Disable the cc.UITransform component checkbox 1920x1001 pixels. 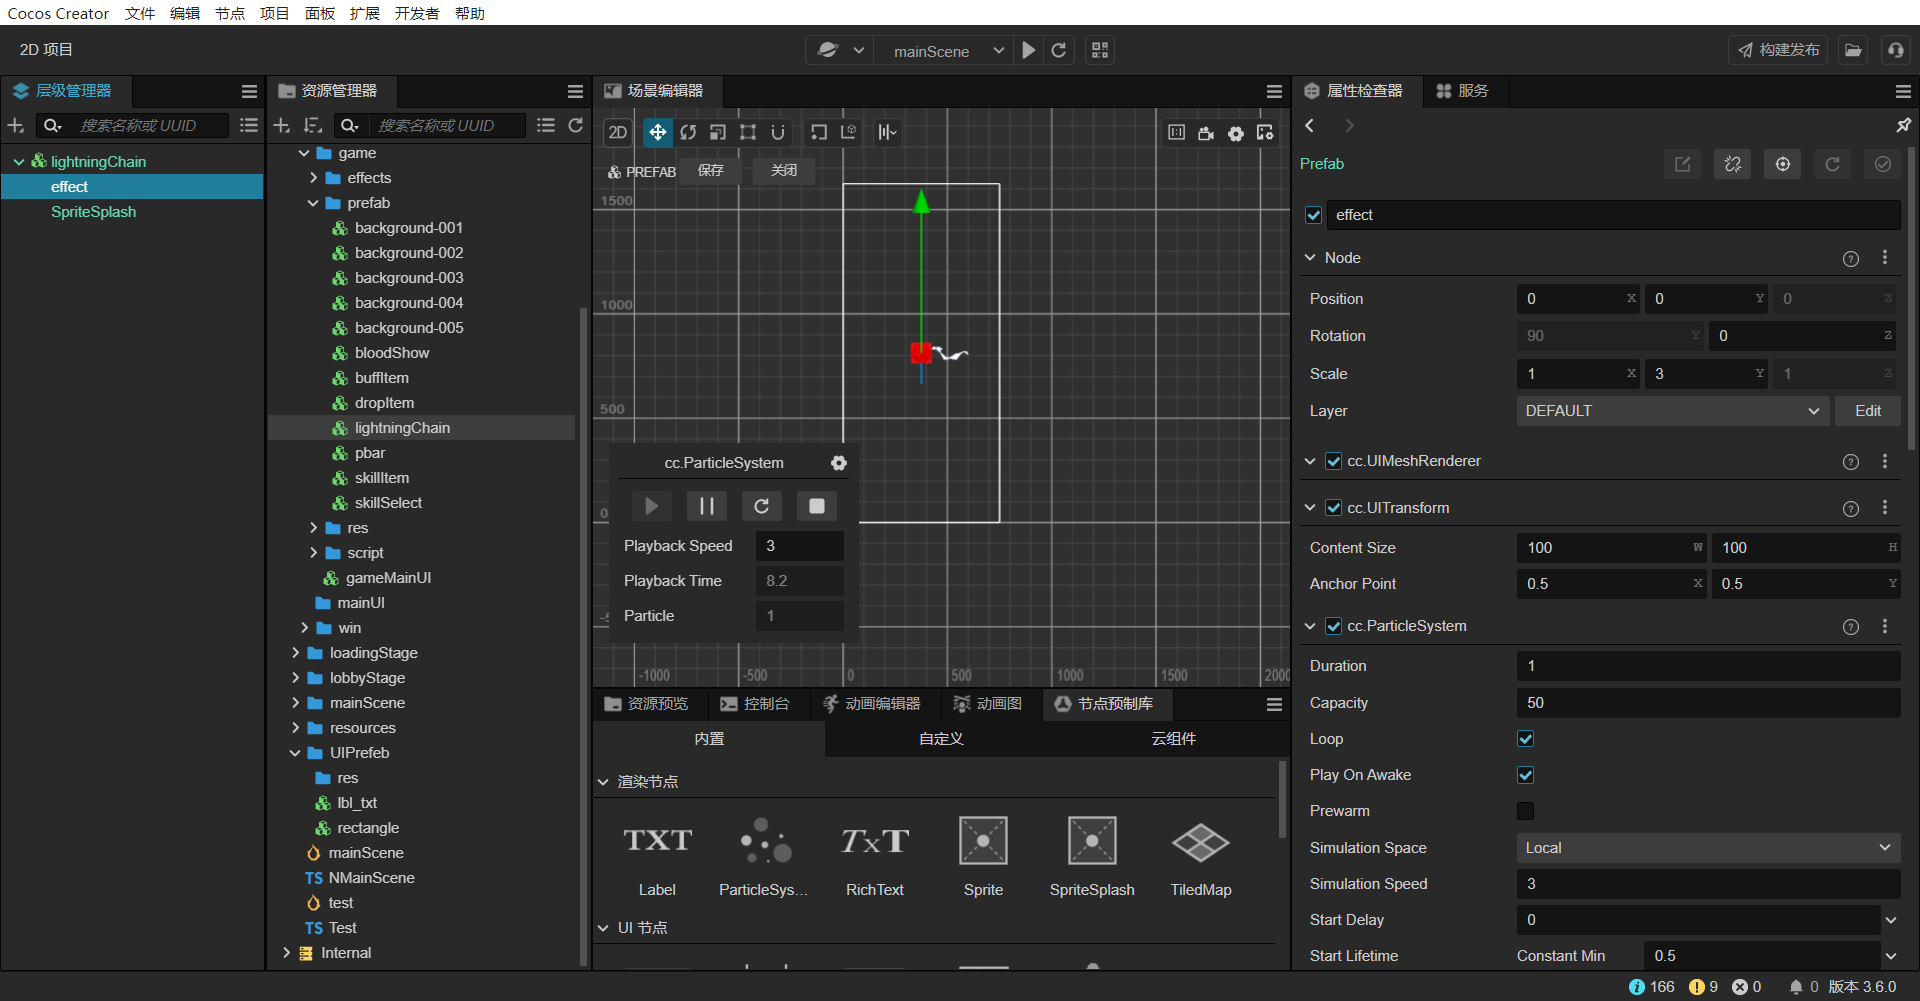[1334, 508]
